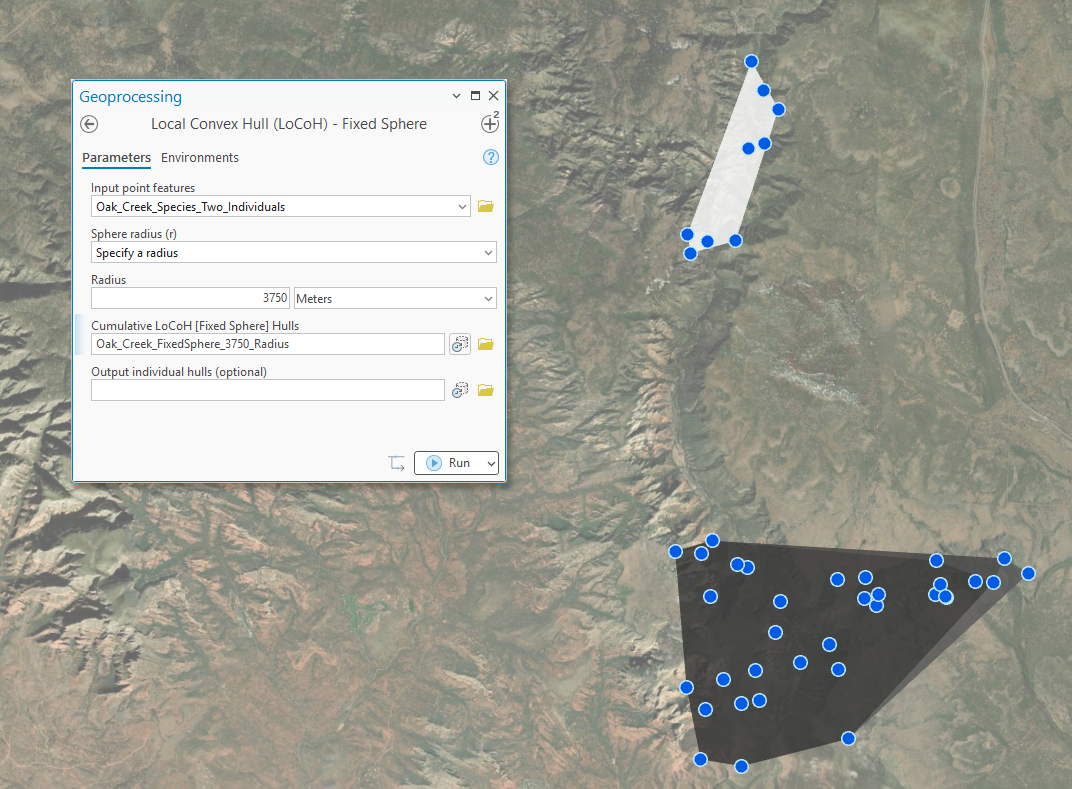
Task: Browse folder for Output individual hulls
Action: coord(485,390)
